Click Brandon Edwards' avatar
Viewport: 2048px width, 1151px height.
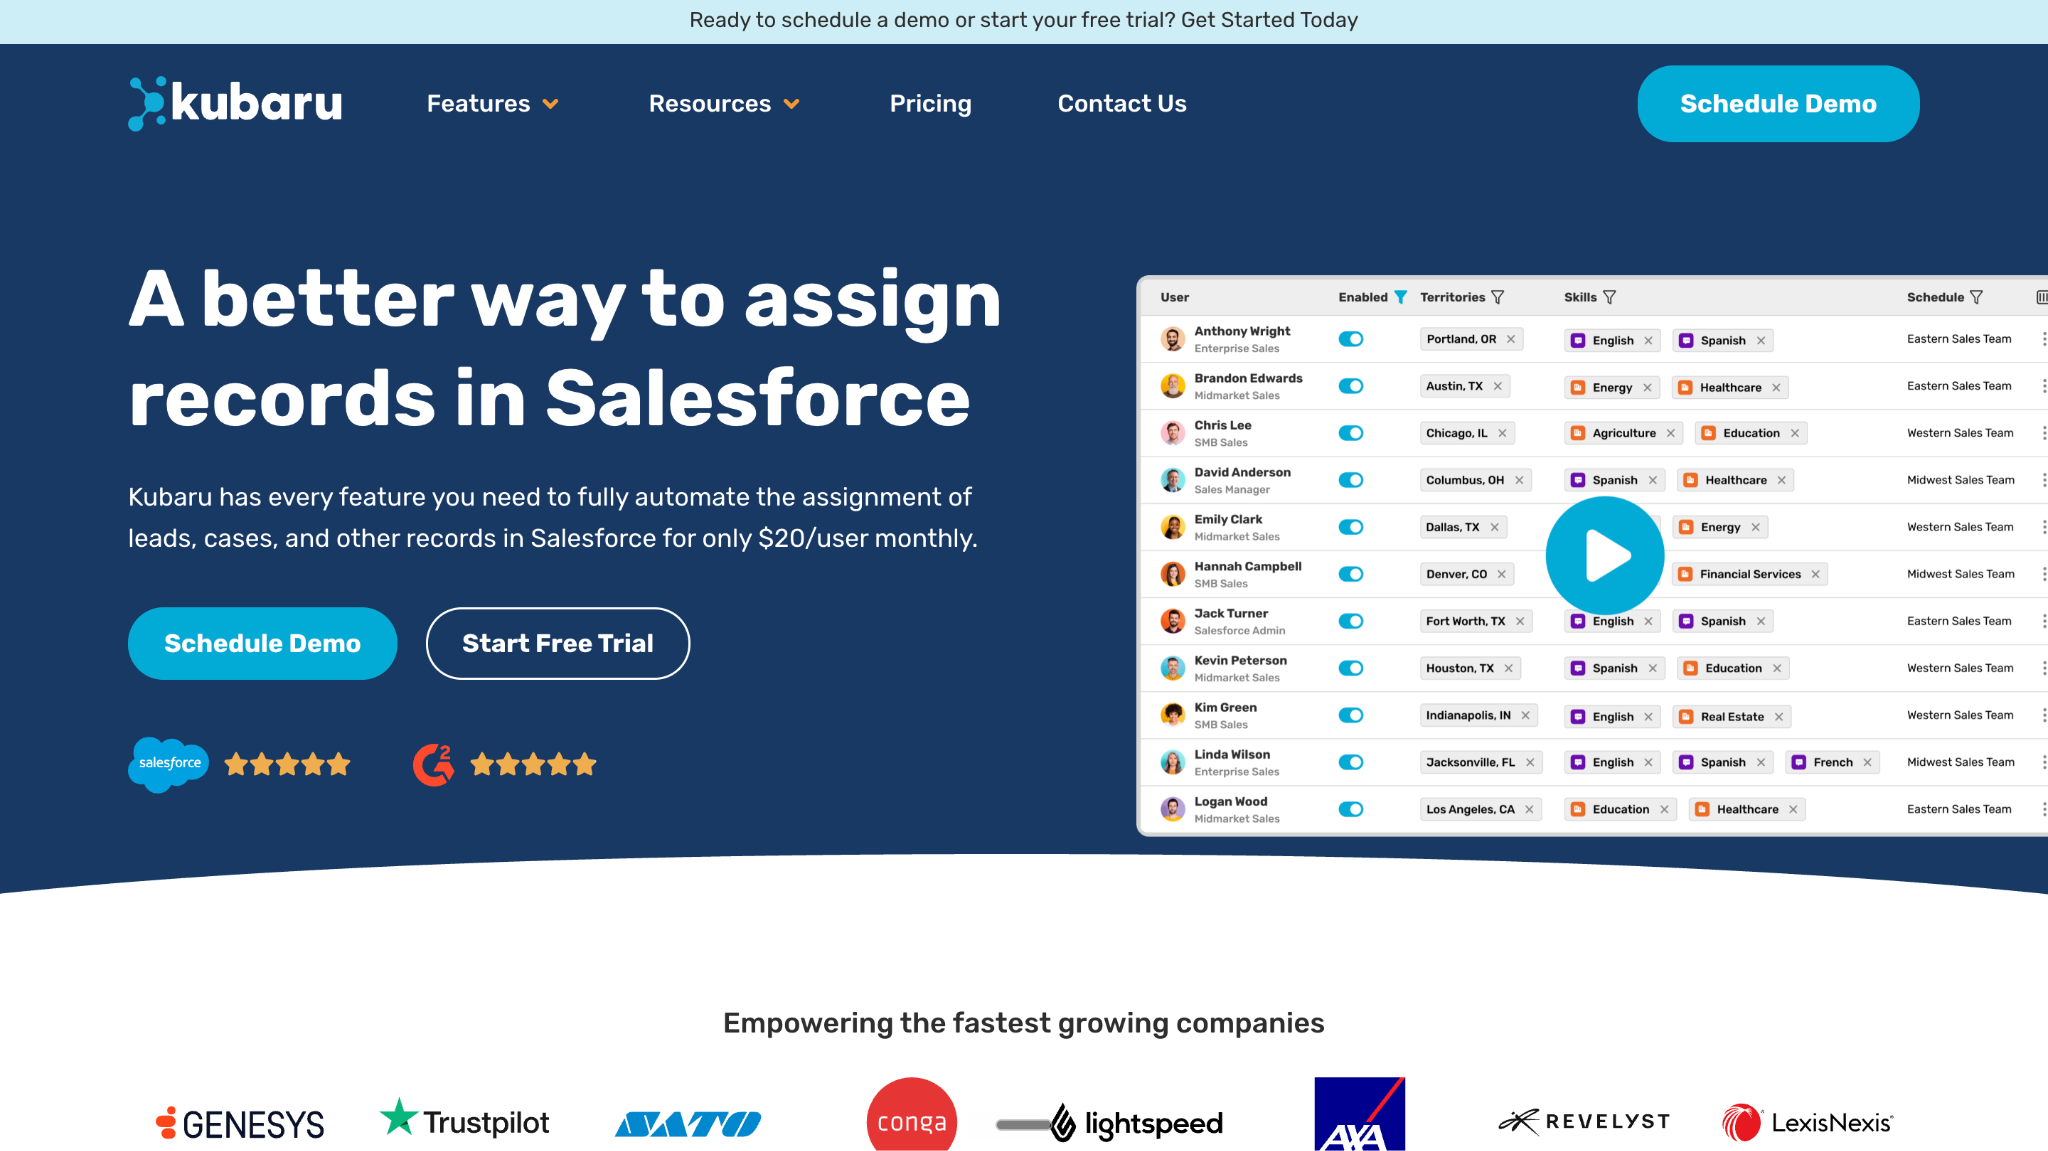(x=1172, y=386)
